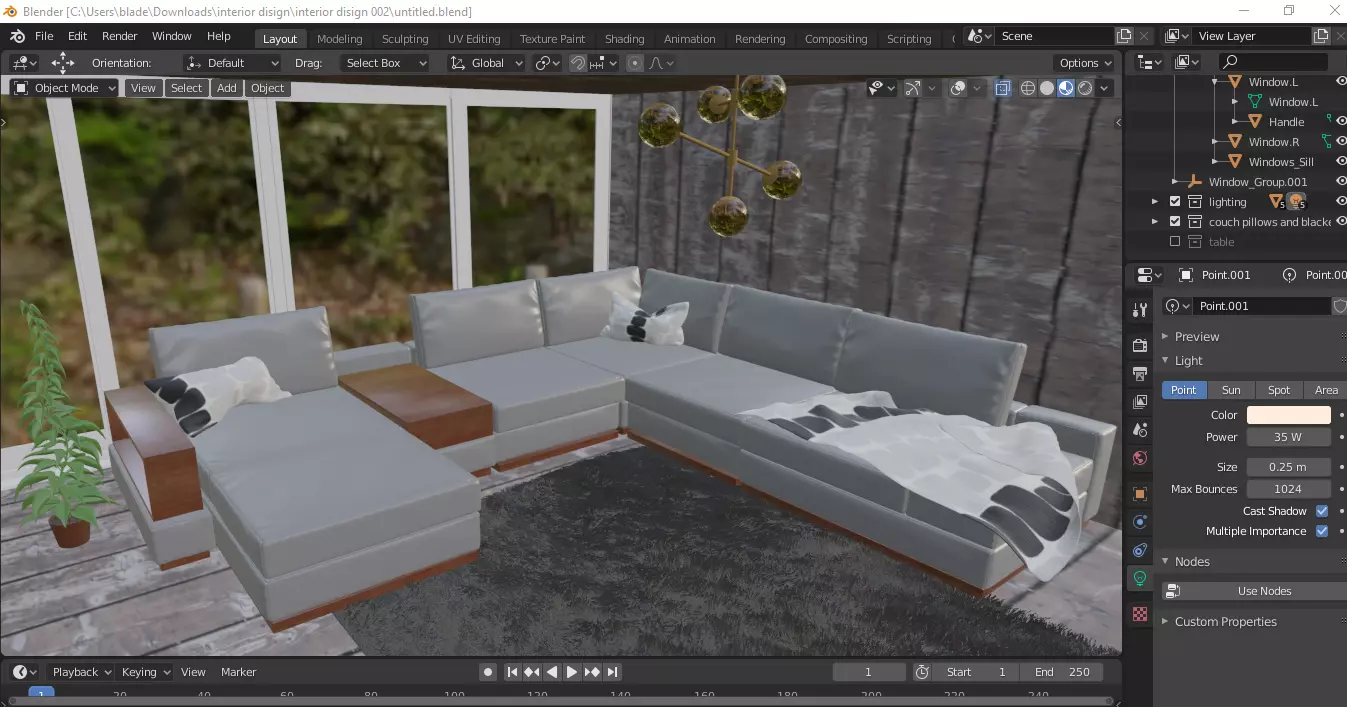Exclude the lighting collection via checkbox

pyautogui.click(x=1175, y=202)
